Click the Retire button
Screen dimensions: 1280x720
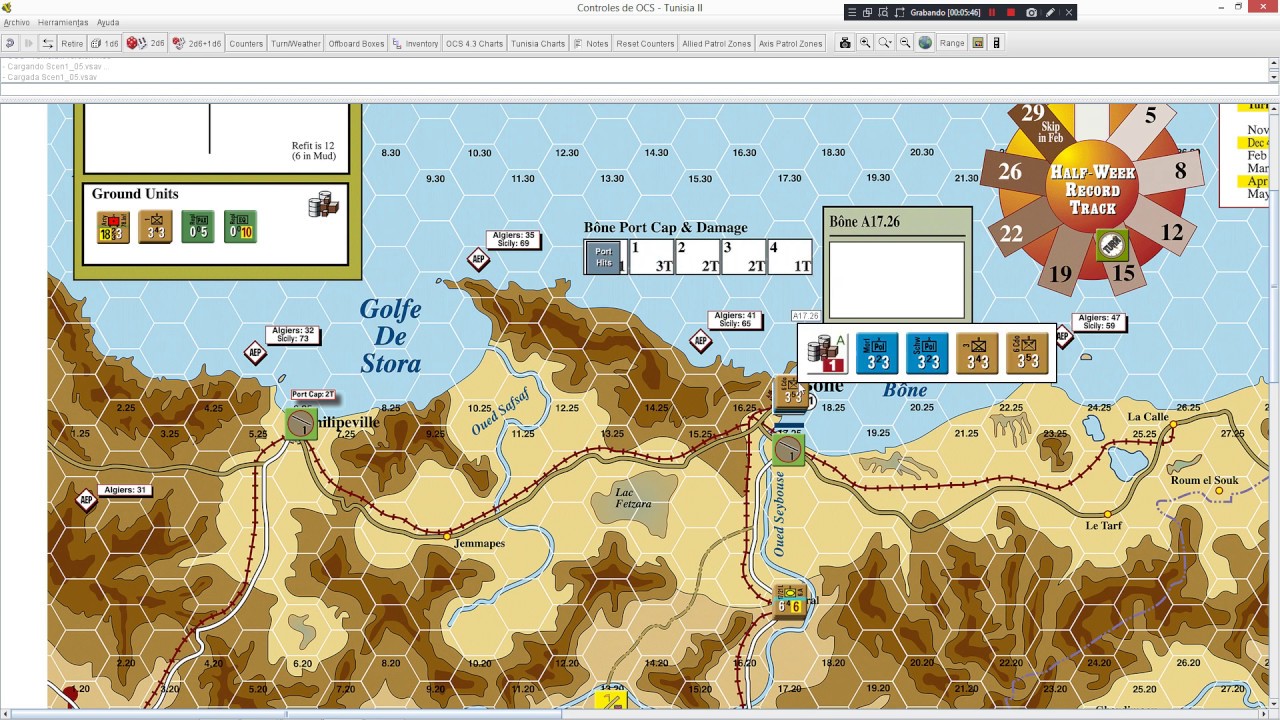[x=72, y=43]
